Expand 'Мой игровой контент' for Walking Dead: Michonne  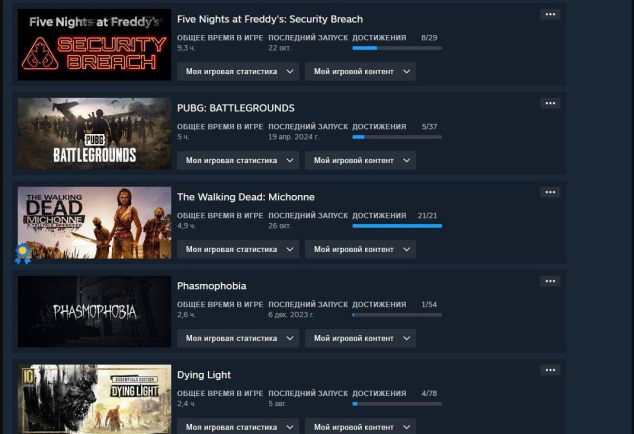[360, 250]
